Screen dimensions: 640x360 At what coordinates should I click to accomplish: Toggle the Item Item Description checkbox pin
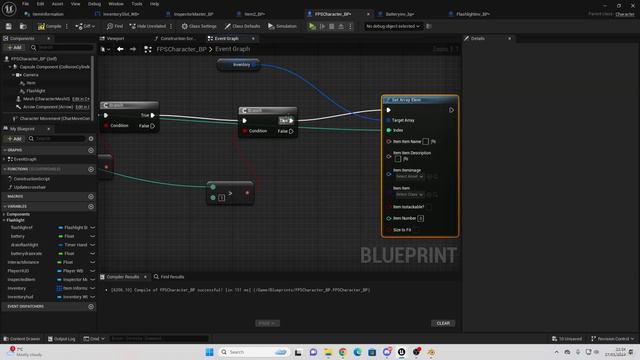(x=398, y=159)
